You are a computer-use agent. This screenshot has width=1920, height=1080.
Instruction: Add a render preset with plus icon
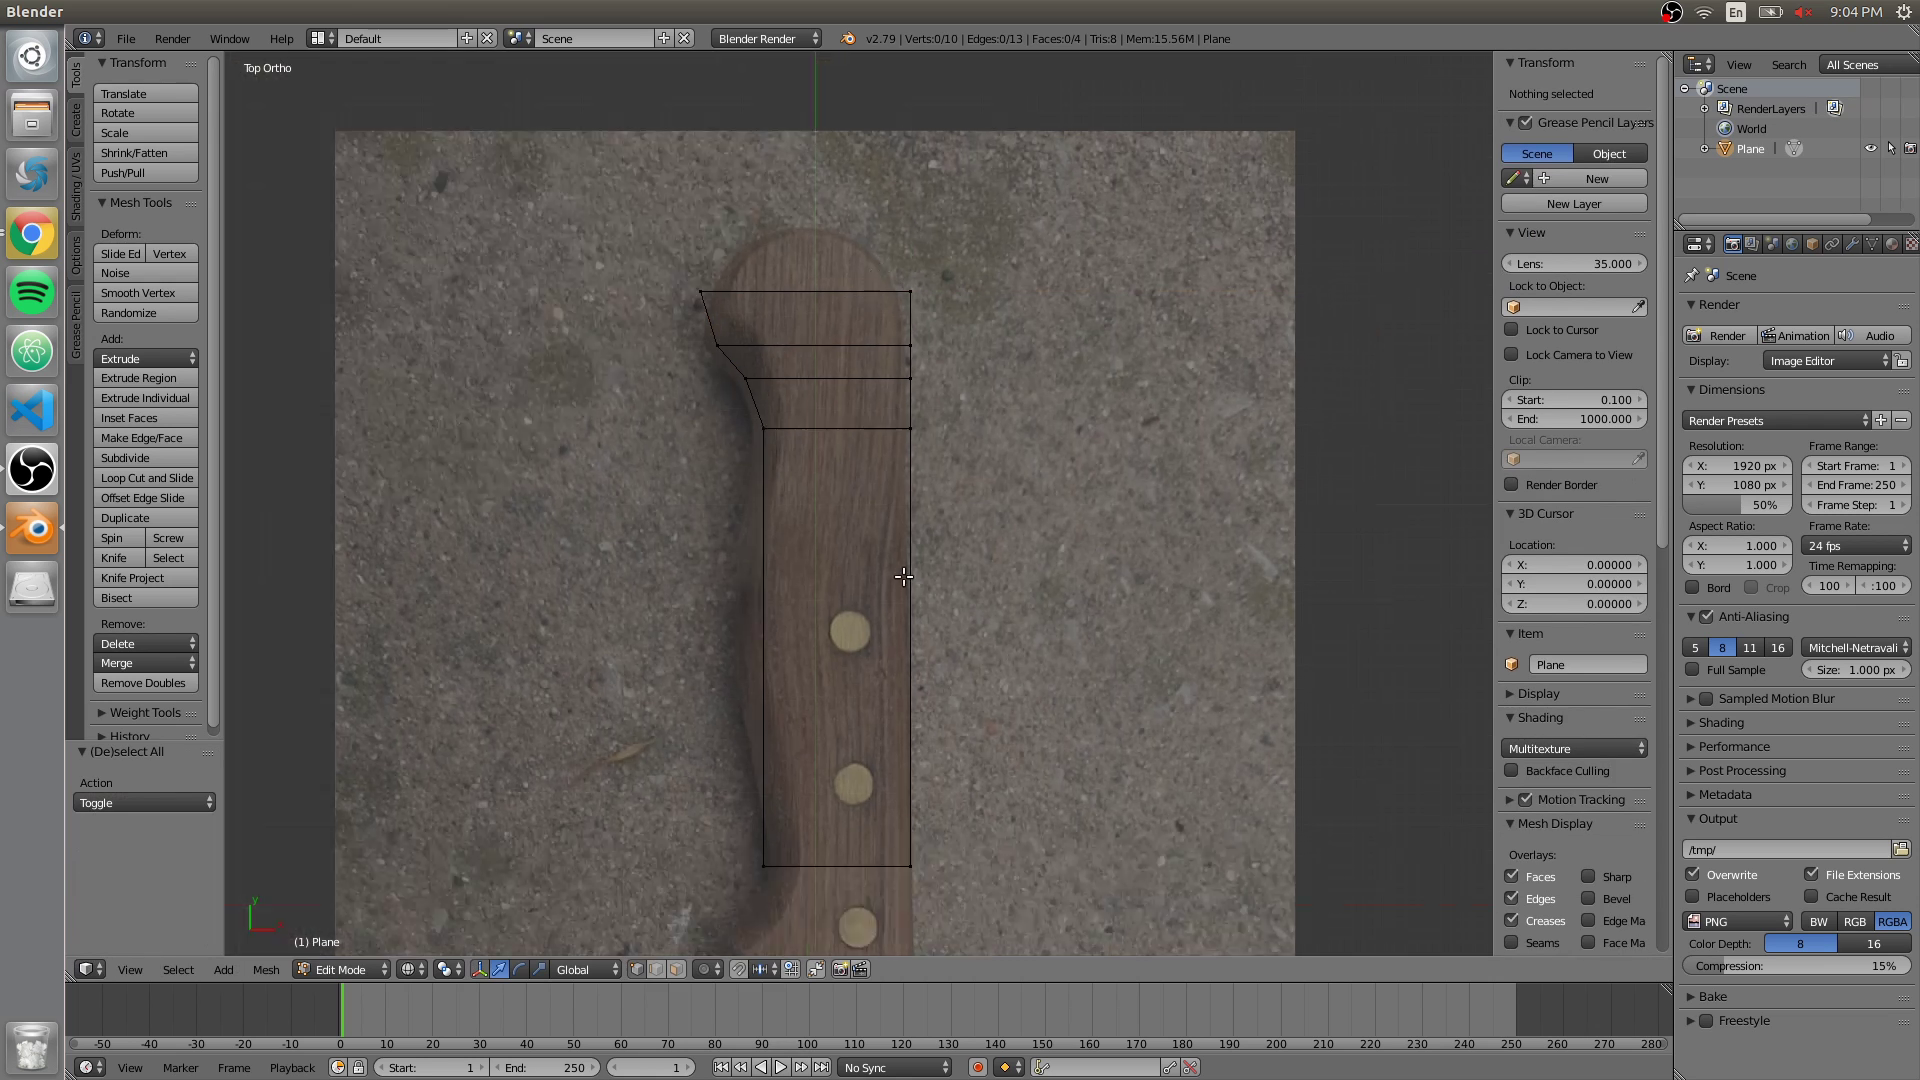(x=1881, y=420)
